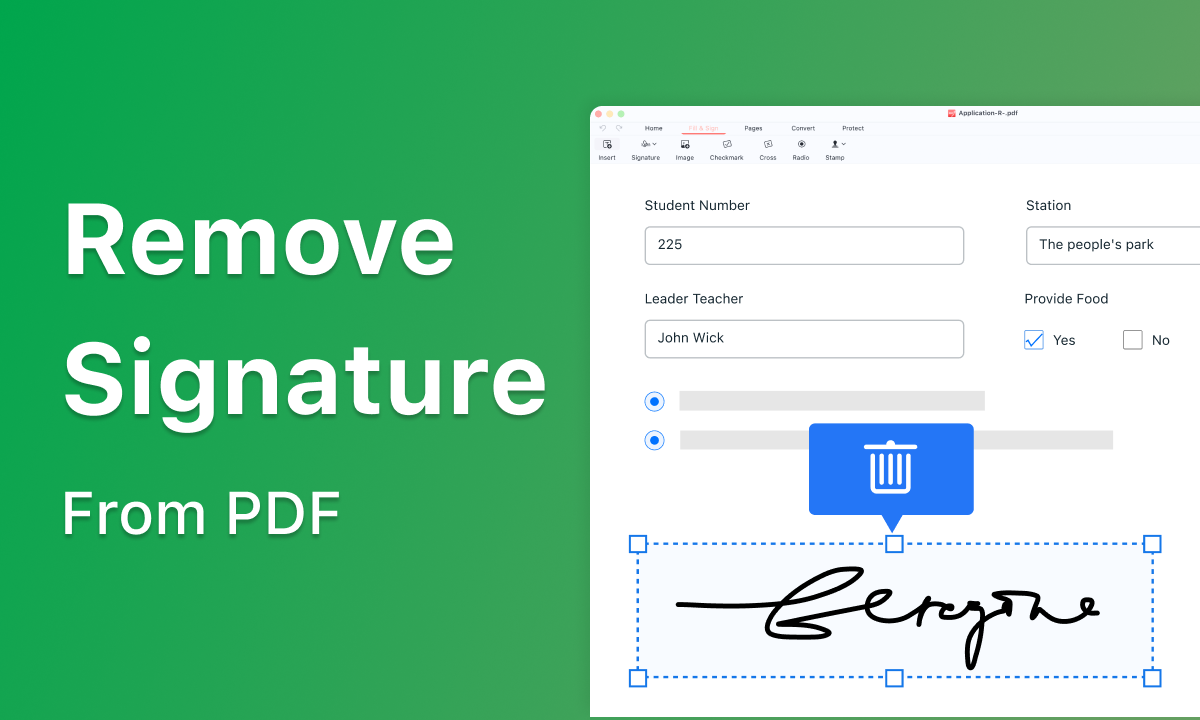
Task: Uncheck the Yes checkbox under Provide Food
Action: tap(1033, 340)
